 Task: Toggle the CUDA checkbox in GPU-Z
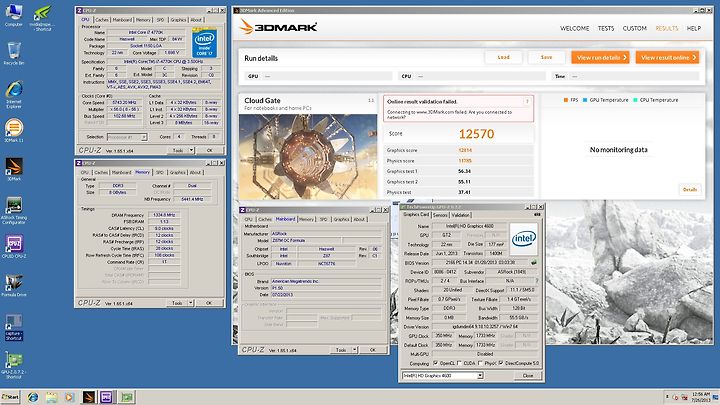point(459,363)
